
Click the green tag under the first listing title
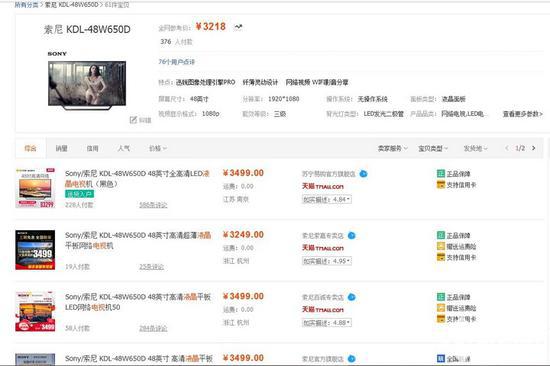[x=79, y=194]
